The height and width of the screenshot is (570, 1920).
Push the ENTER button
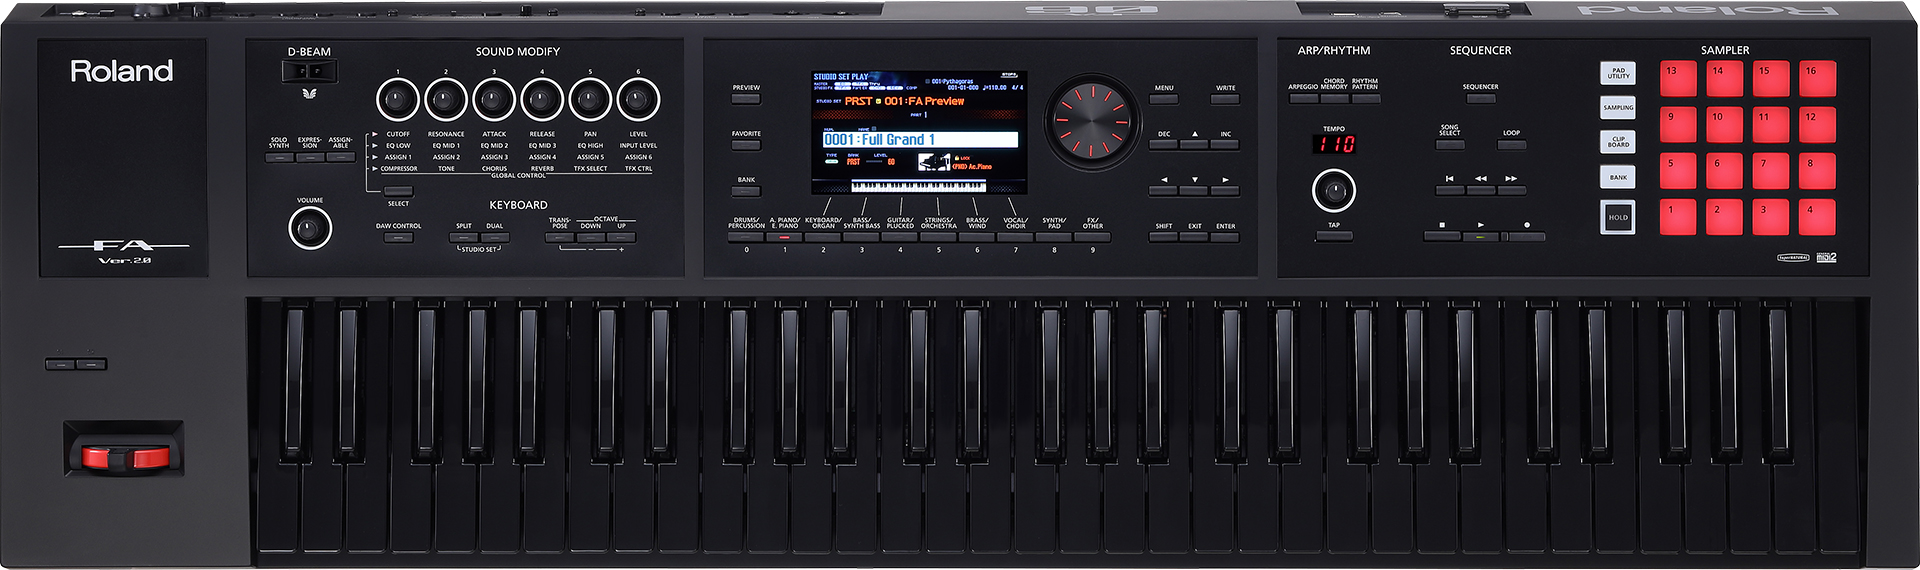(1225, 237)
